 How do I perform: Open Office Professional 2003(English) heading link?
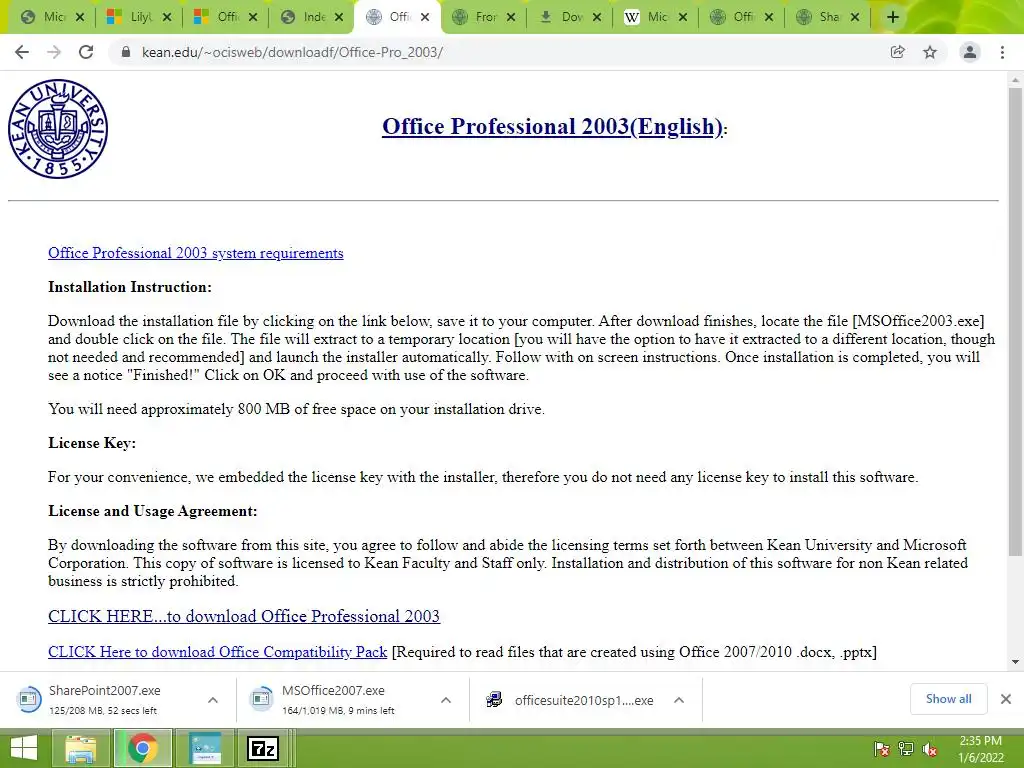552,126
